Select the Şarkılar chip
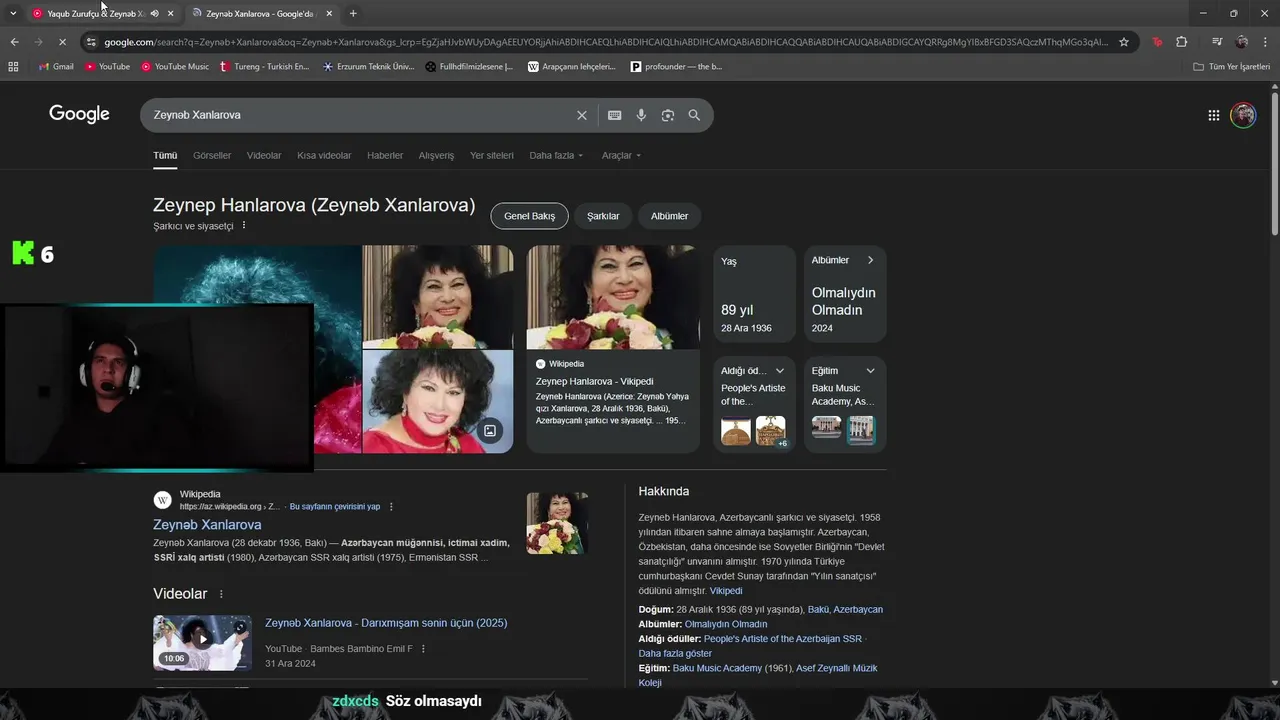The width and height of the screenshot is (1280, 720). point(603,216)
